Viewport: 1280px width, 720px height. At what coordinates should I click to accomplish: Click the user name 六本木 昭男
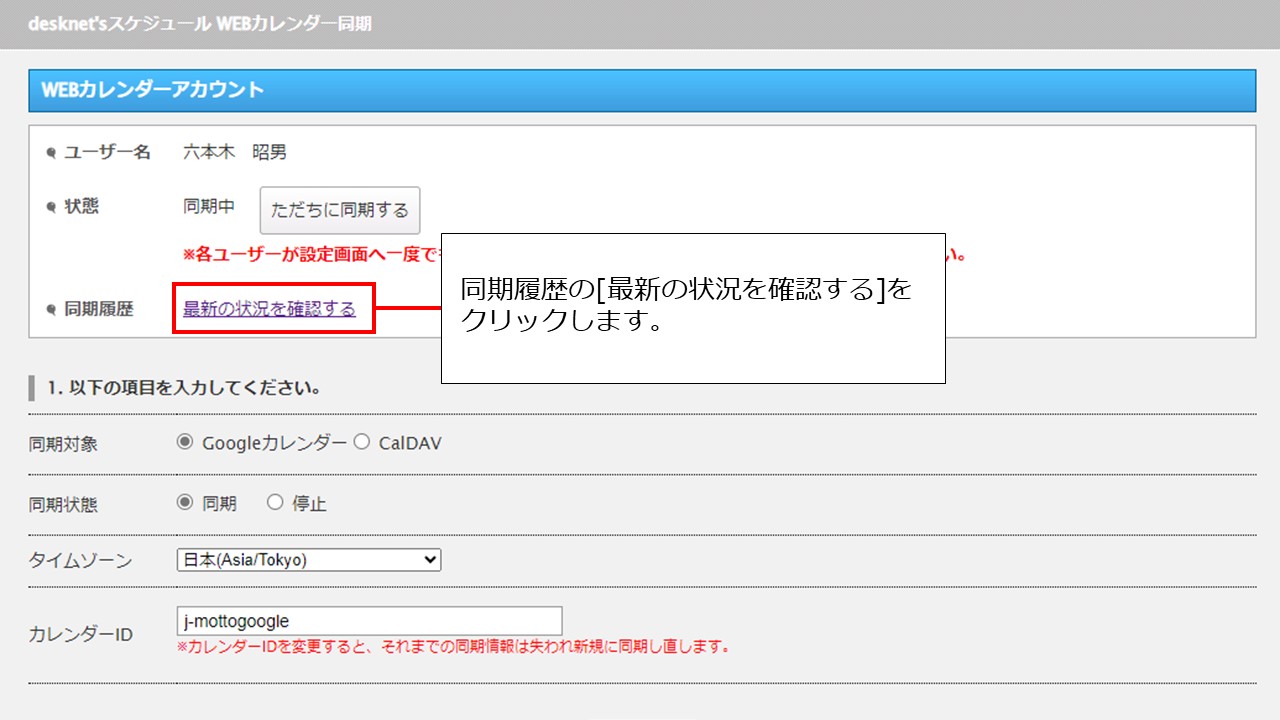click(x=235, y=152)
